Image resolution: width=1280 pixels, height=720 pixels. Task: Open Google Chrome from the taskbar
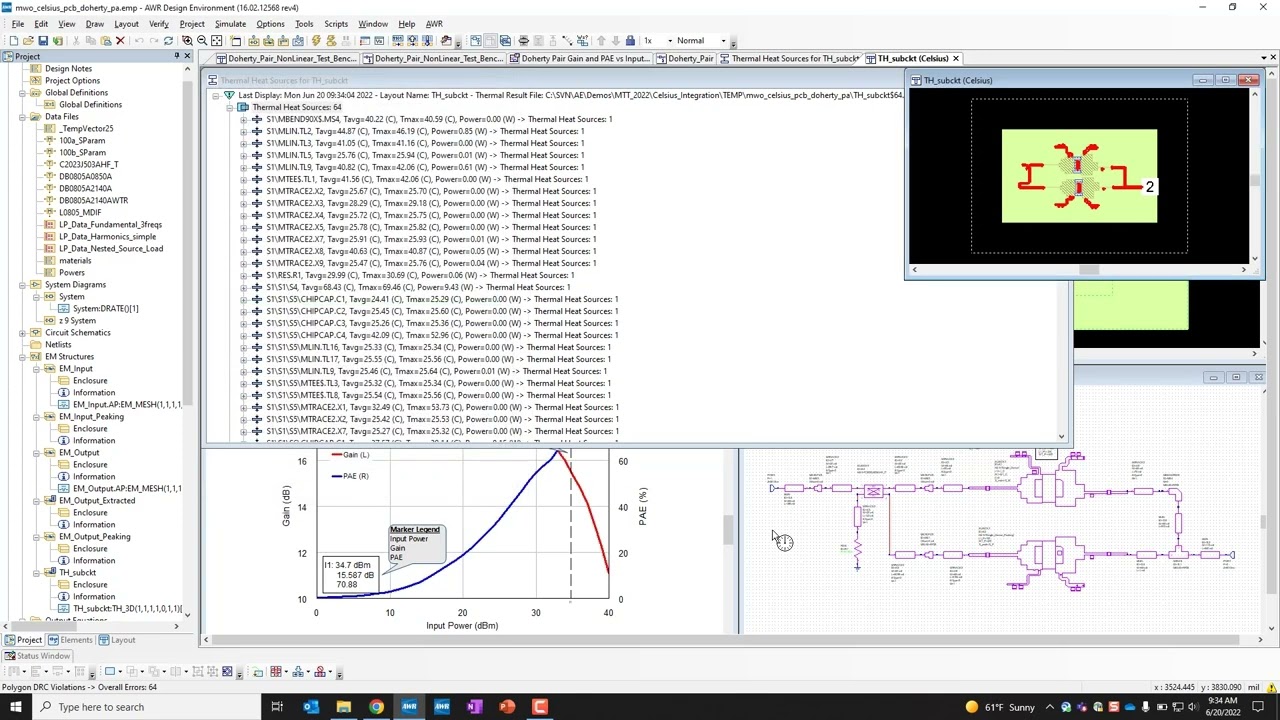pyautogui.click(x=376, y=707)
